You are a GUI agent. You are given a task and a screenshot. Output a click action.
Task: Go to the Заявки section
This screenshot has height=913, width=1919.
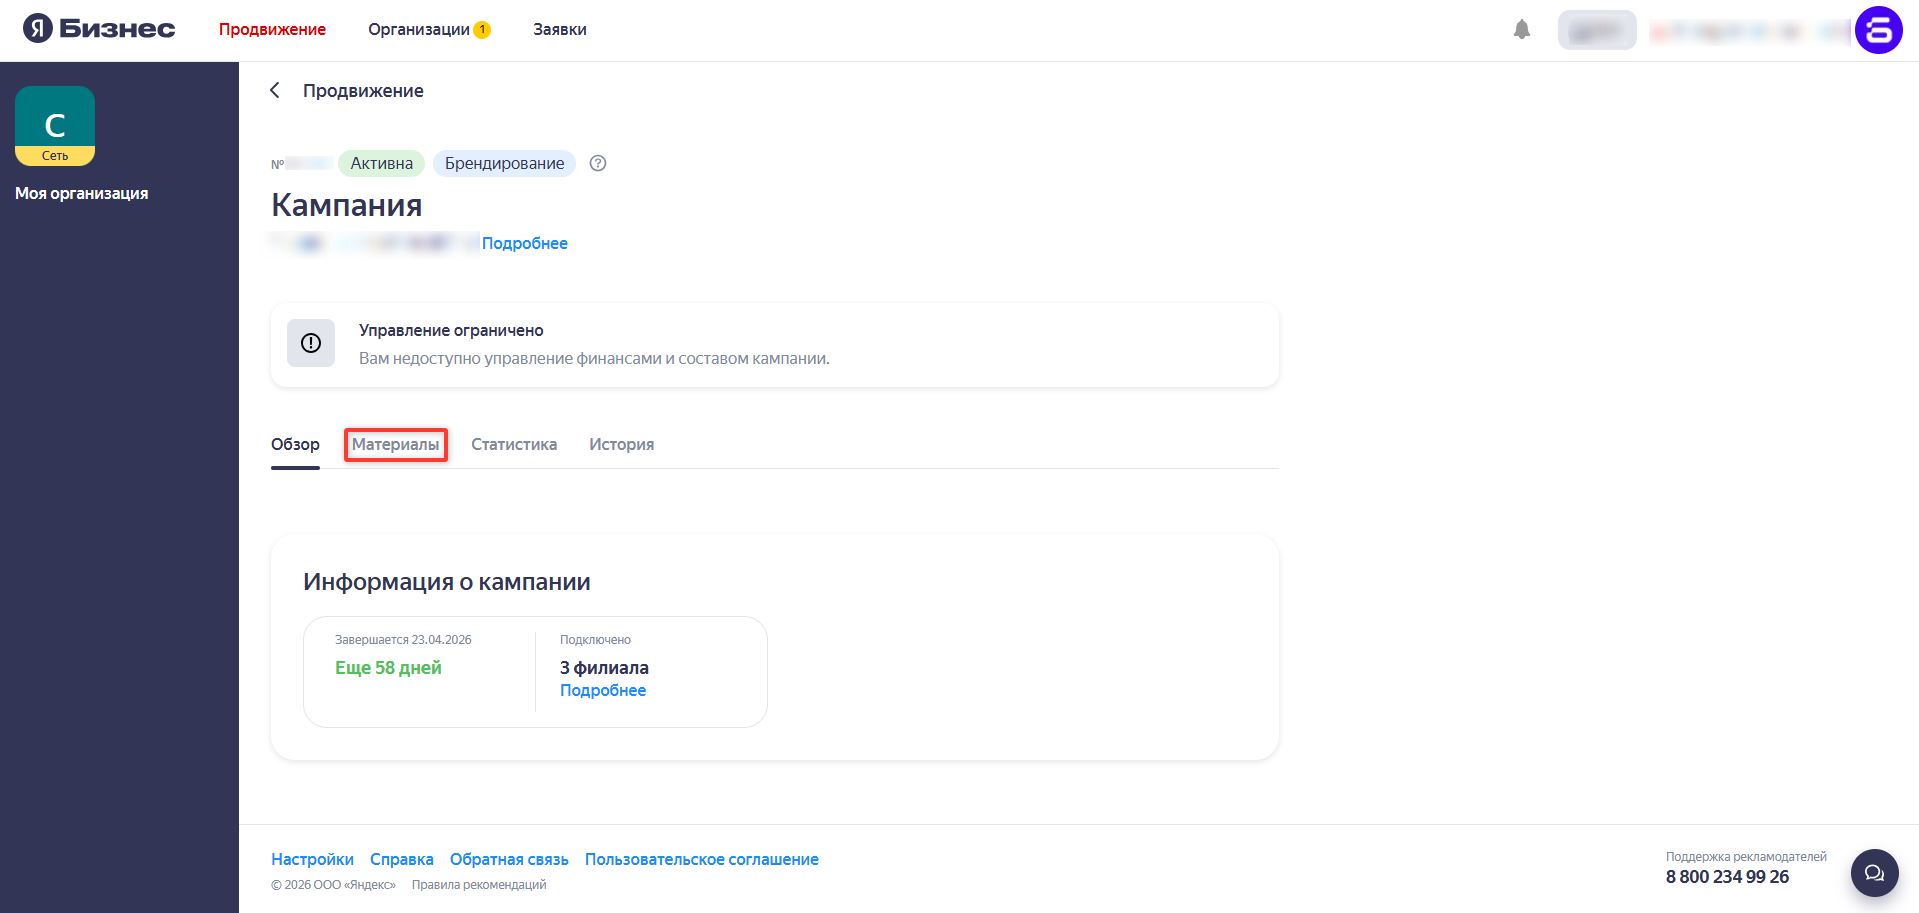coord(559,30)
